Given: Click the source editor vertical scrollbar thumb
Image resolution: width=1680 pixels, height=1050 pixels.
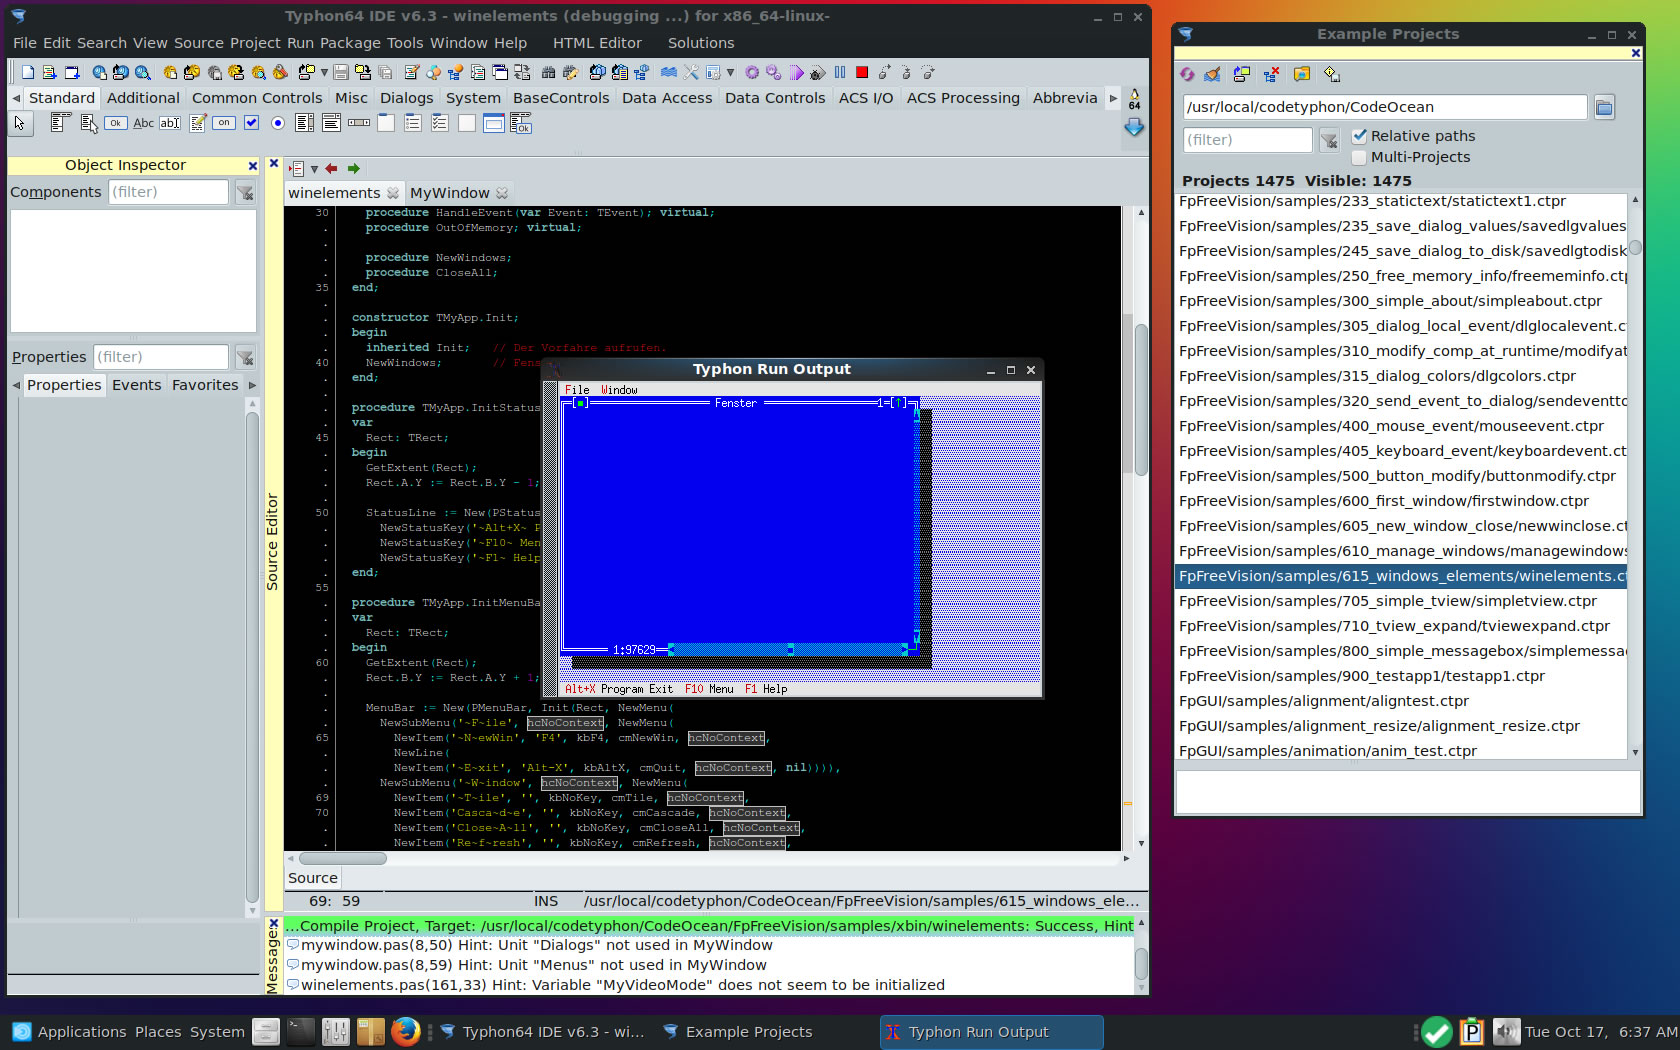Looking at the screenshot, I should (1141, 400).
